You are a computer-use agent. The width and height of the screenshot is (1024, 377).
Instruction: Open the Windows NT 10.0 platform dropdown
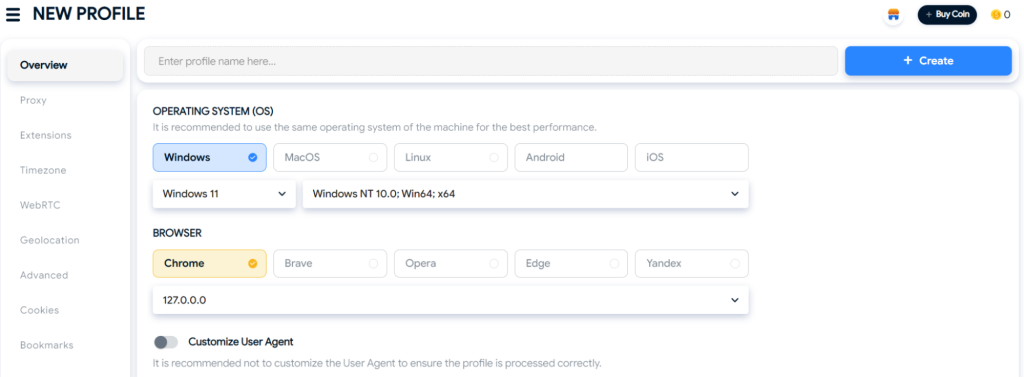526,194
